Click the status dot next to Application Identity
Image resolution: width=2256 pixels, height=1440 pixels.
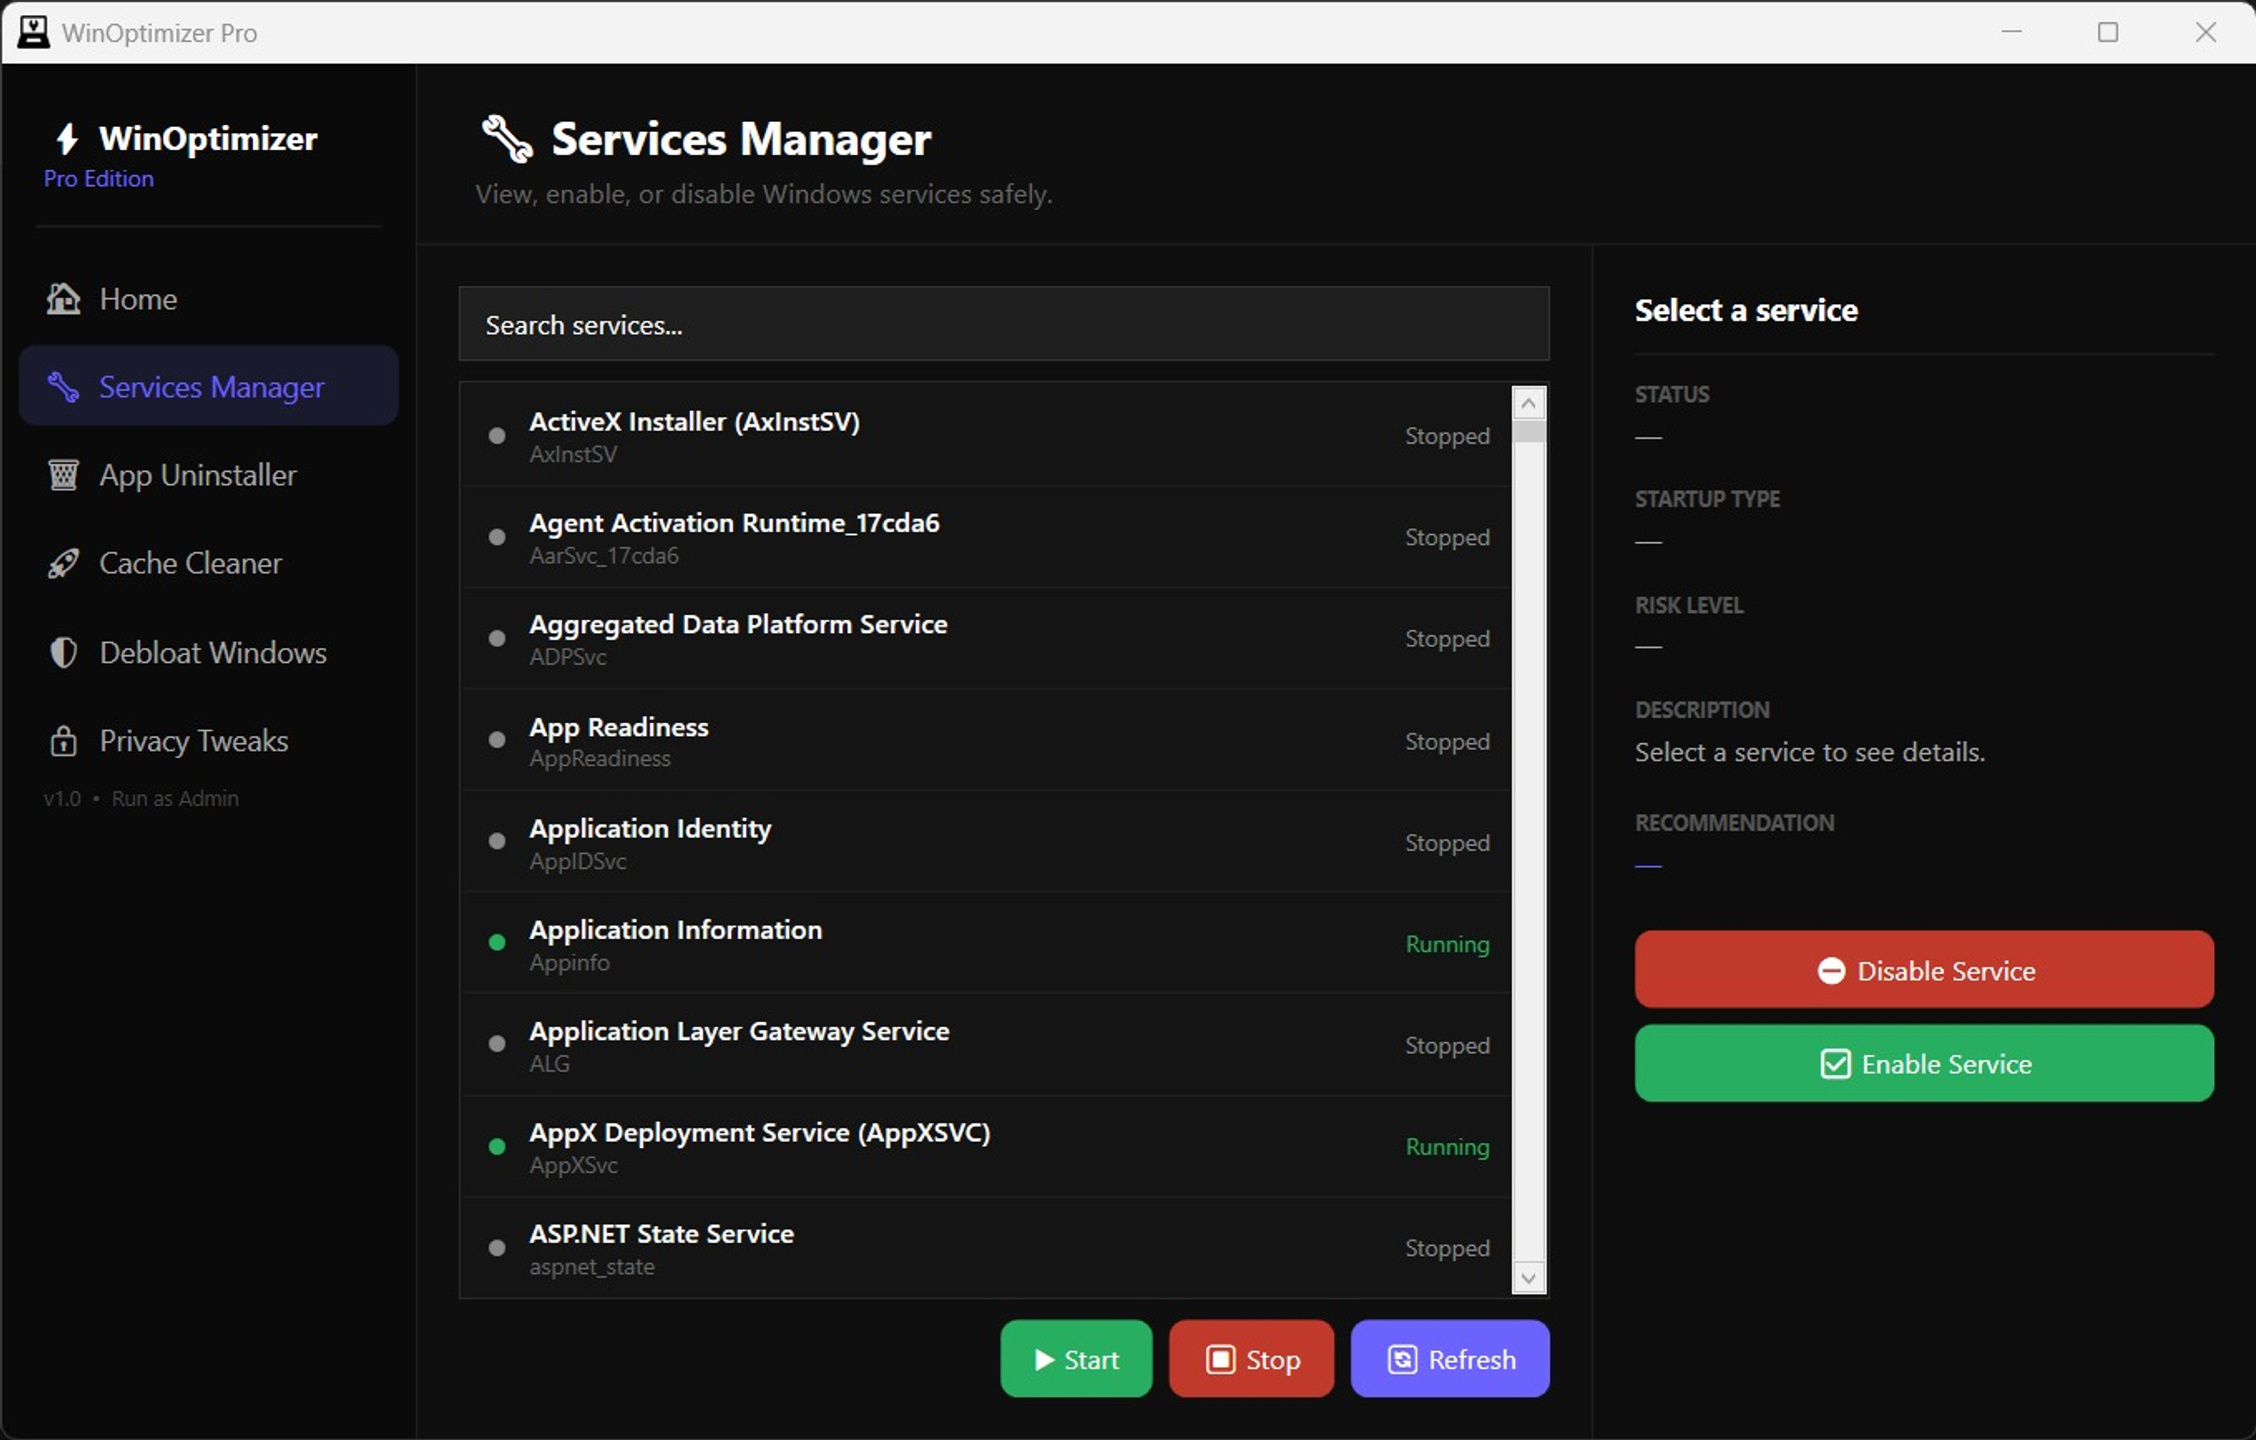tap(496, 841)
